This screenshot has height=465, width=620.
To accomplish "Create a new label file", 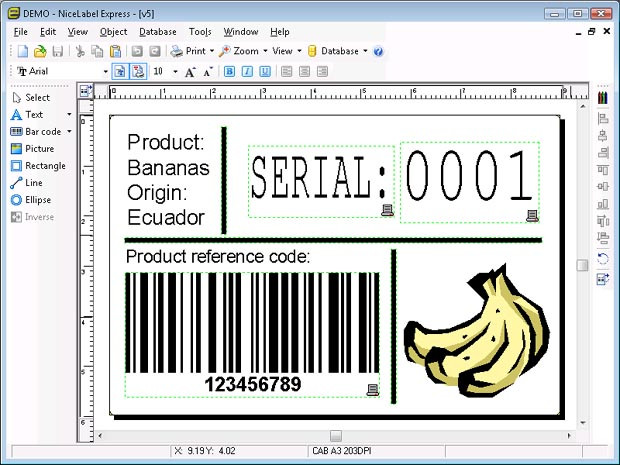I will coord(23,51).
